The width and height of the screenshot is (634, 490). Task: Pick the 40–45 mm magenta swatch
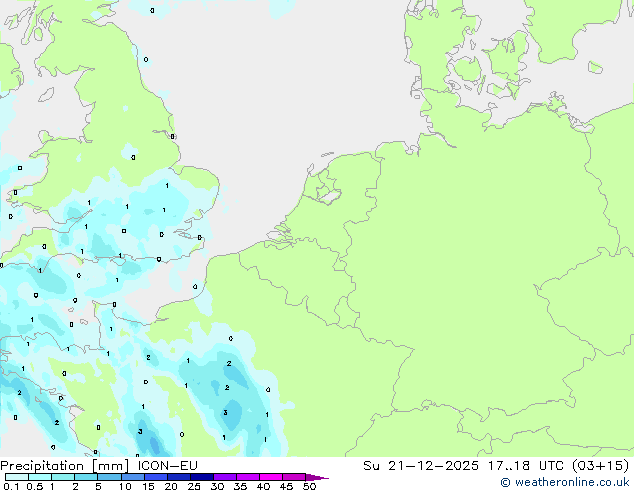pyautogui.click(x=271, y=477)
